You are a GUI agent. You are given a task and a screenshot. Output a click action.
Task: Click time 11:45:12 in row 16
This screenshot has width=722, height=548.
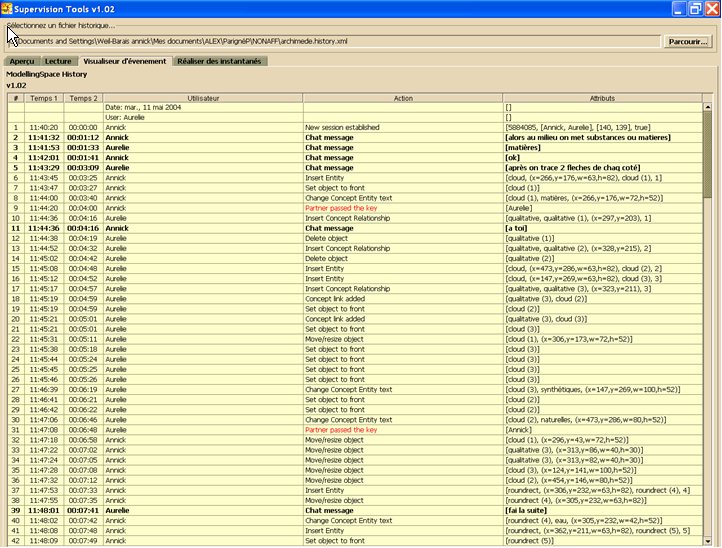44,279
